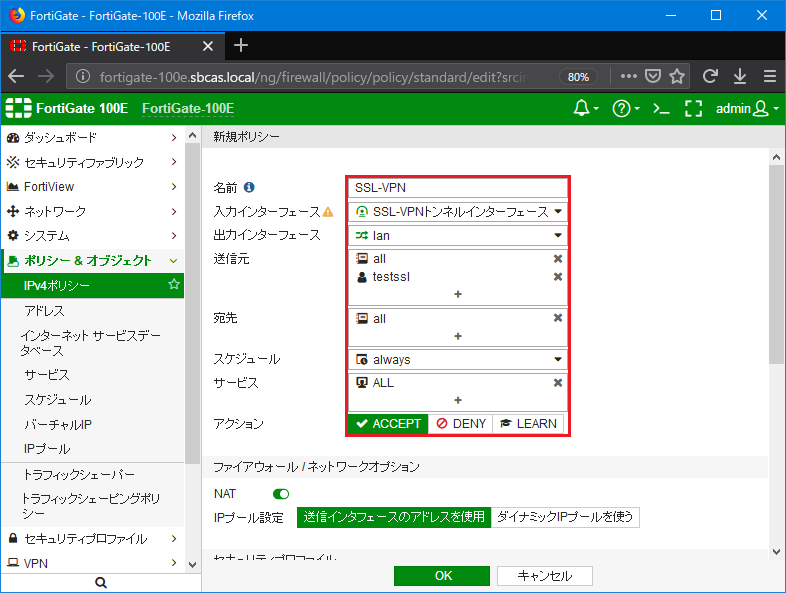Expand the ダッシュボード menu
The image size is (786, 593).
pos(92,137)
